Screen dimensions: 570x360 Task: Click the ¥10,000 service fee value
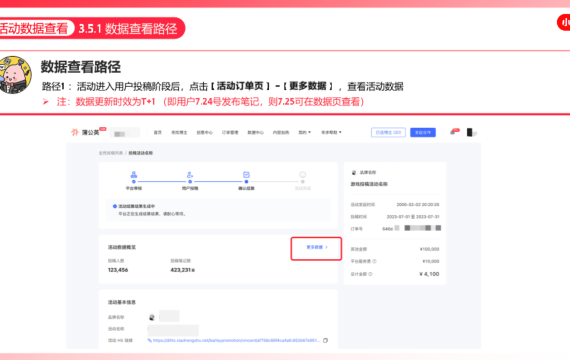[431, 261]
